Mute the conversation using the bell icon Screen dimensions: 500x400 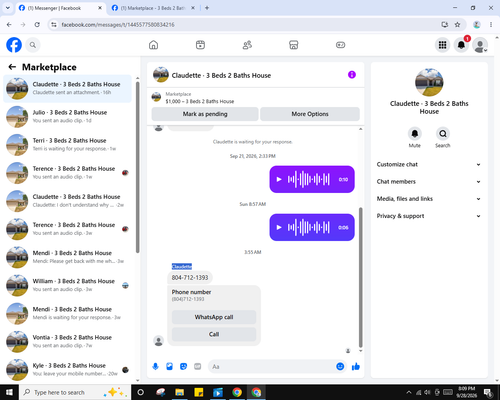(x=415, y=134)
